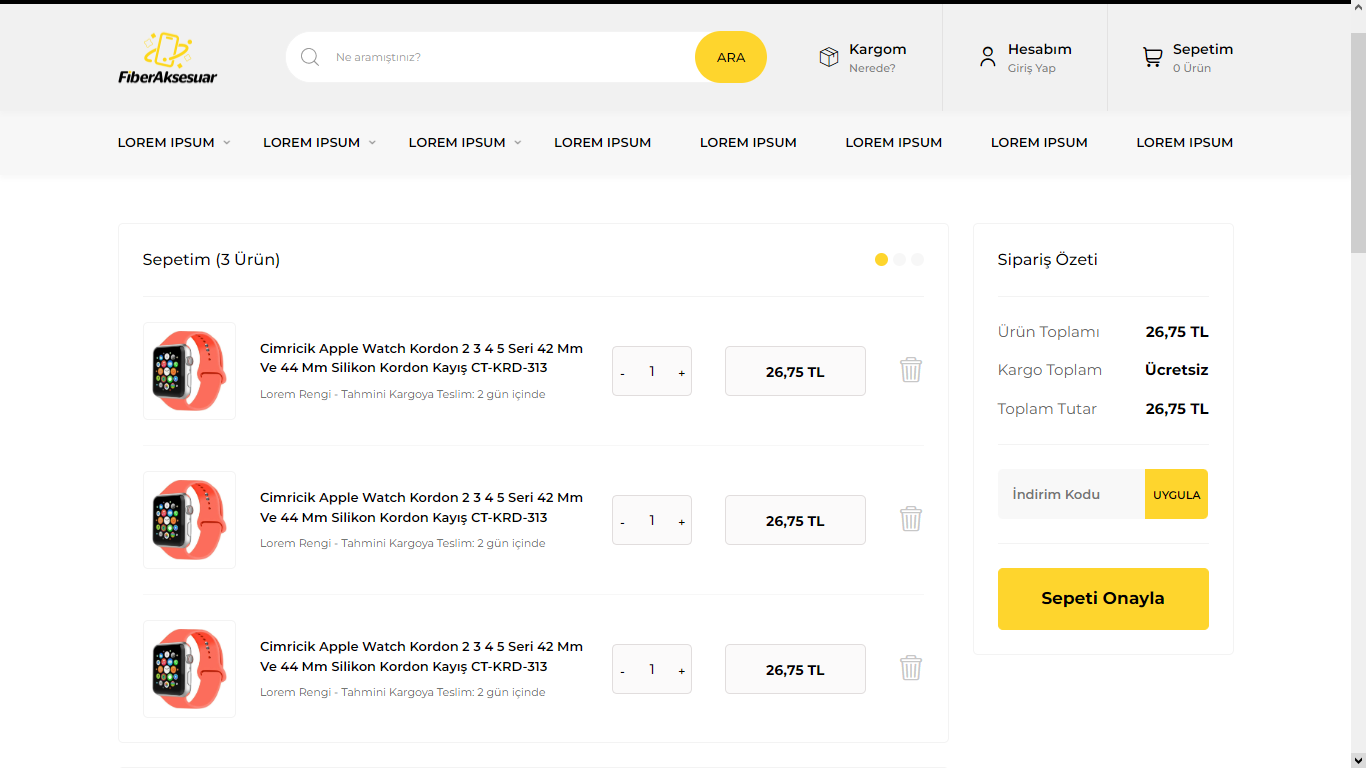
Task: Delete third cart item with trash icon
Action: (911, 668)
